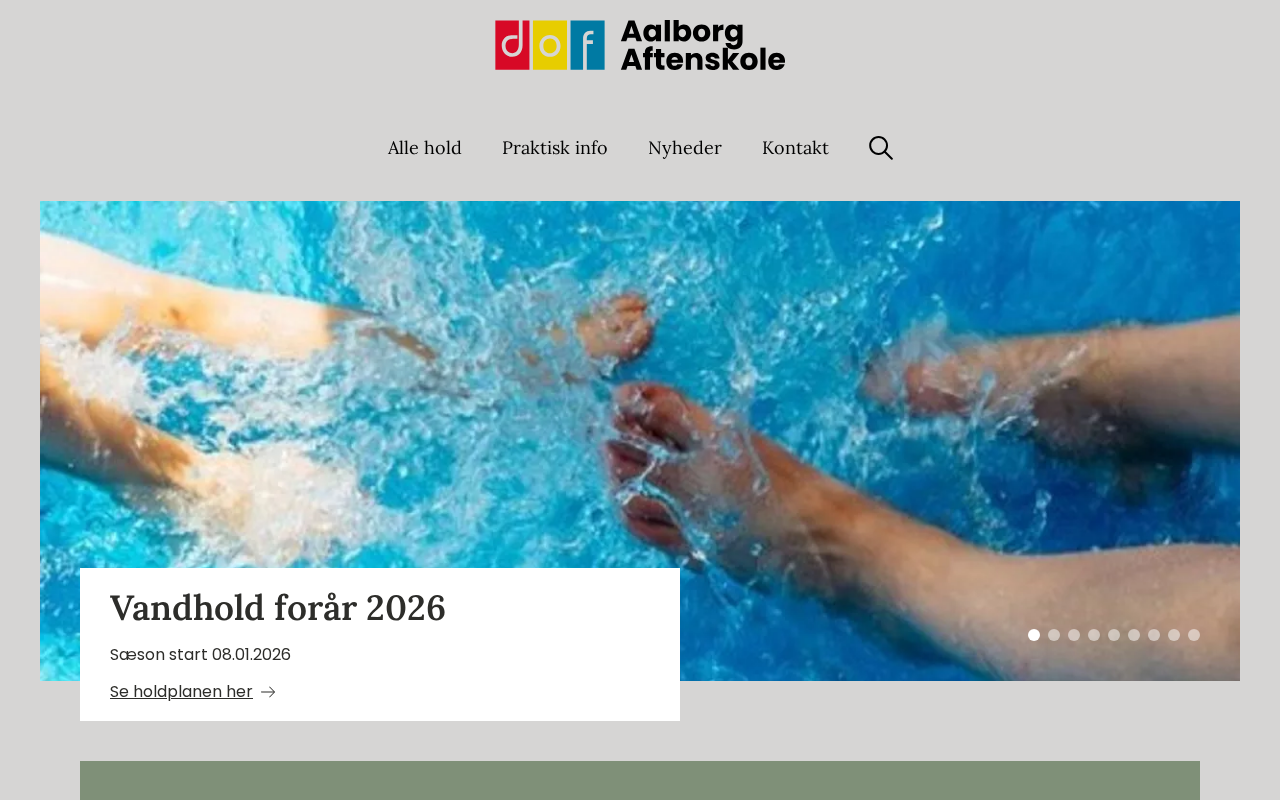The height and width of the screenshot is (800, 1280).
Task: Select the second carousel slide dot
Action: (x=1054, y=635)
